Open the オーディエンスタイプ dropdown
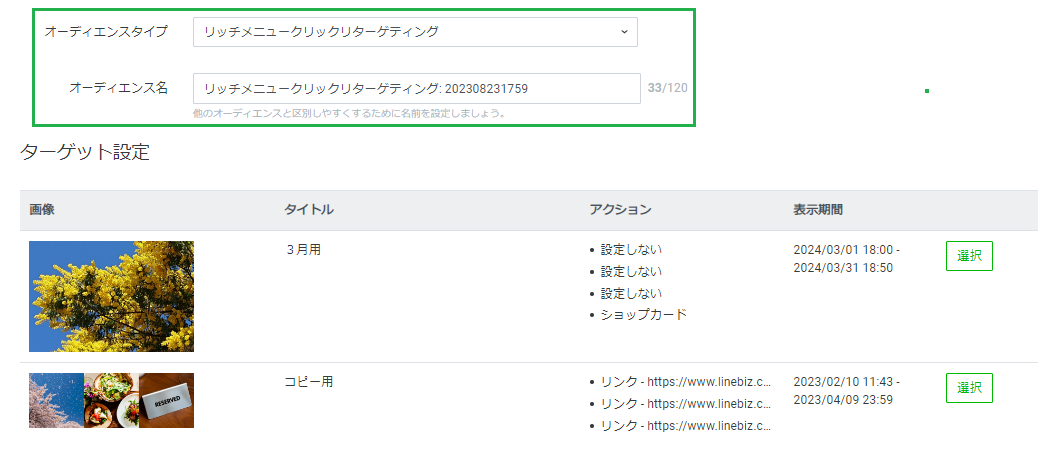The height and width of the screenshot is (461, 1053). [x=414, y=32]
